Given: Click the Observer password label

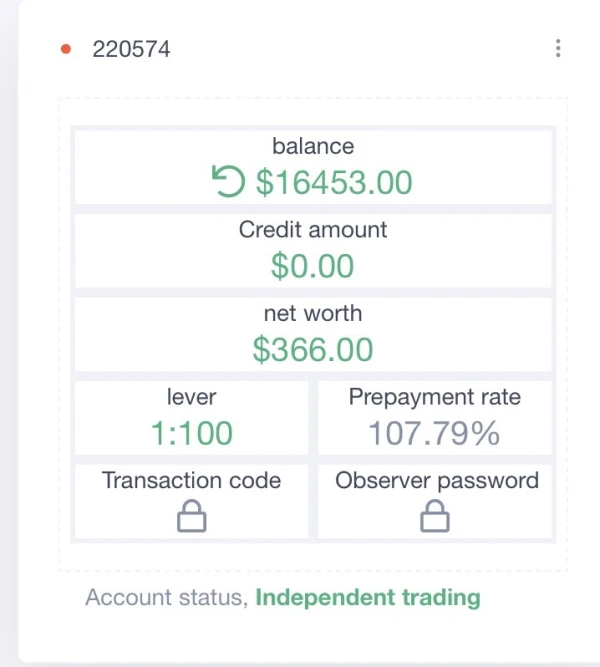Looking at the screenshot, I should tap(437, 480).
